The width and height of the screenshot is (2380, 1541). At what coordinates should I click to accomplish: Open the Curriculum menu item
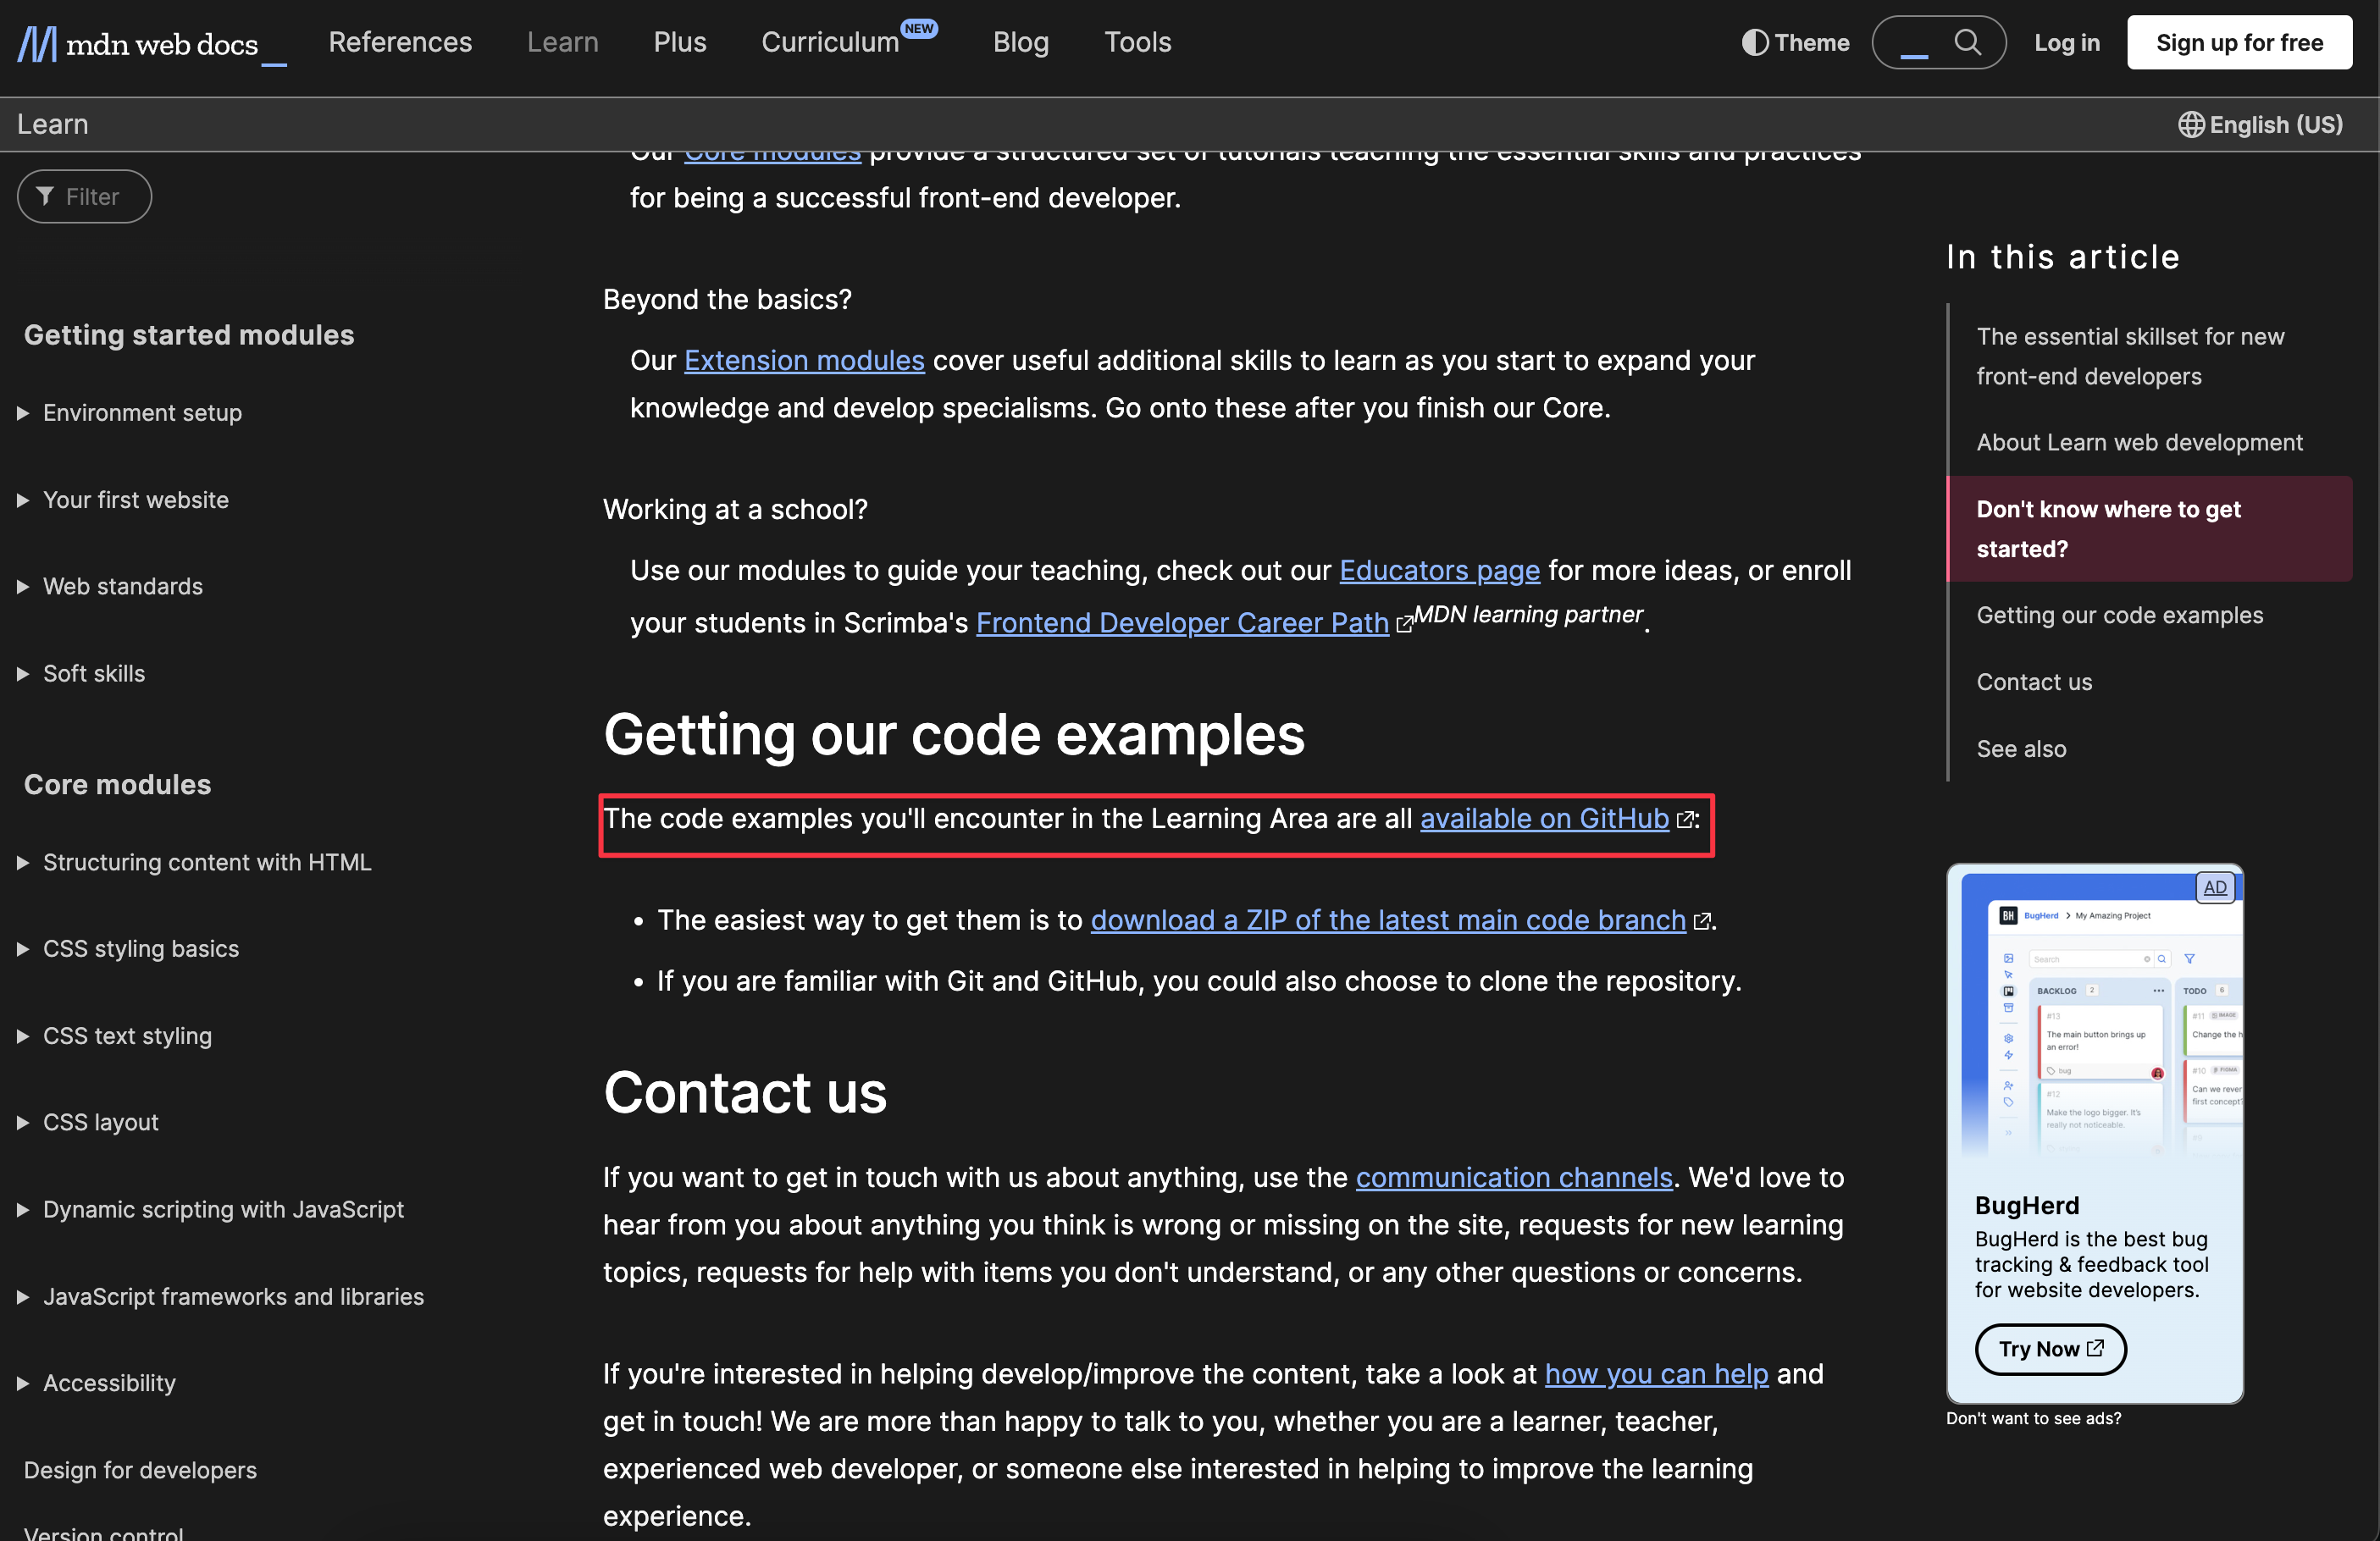(830, 42)
